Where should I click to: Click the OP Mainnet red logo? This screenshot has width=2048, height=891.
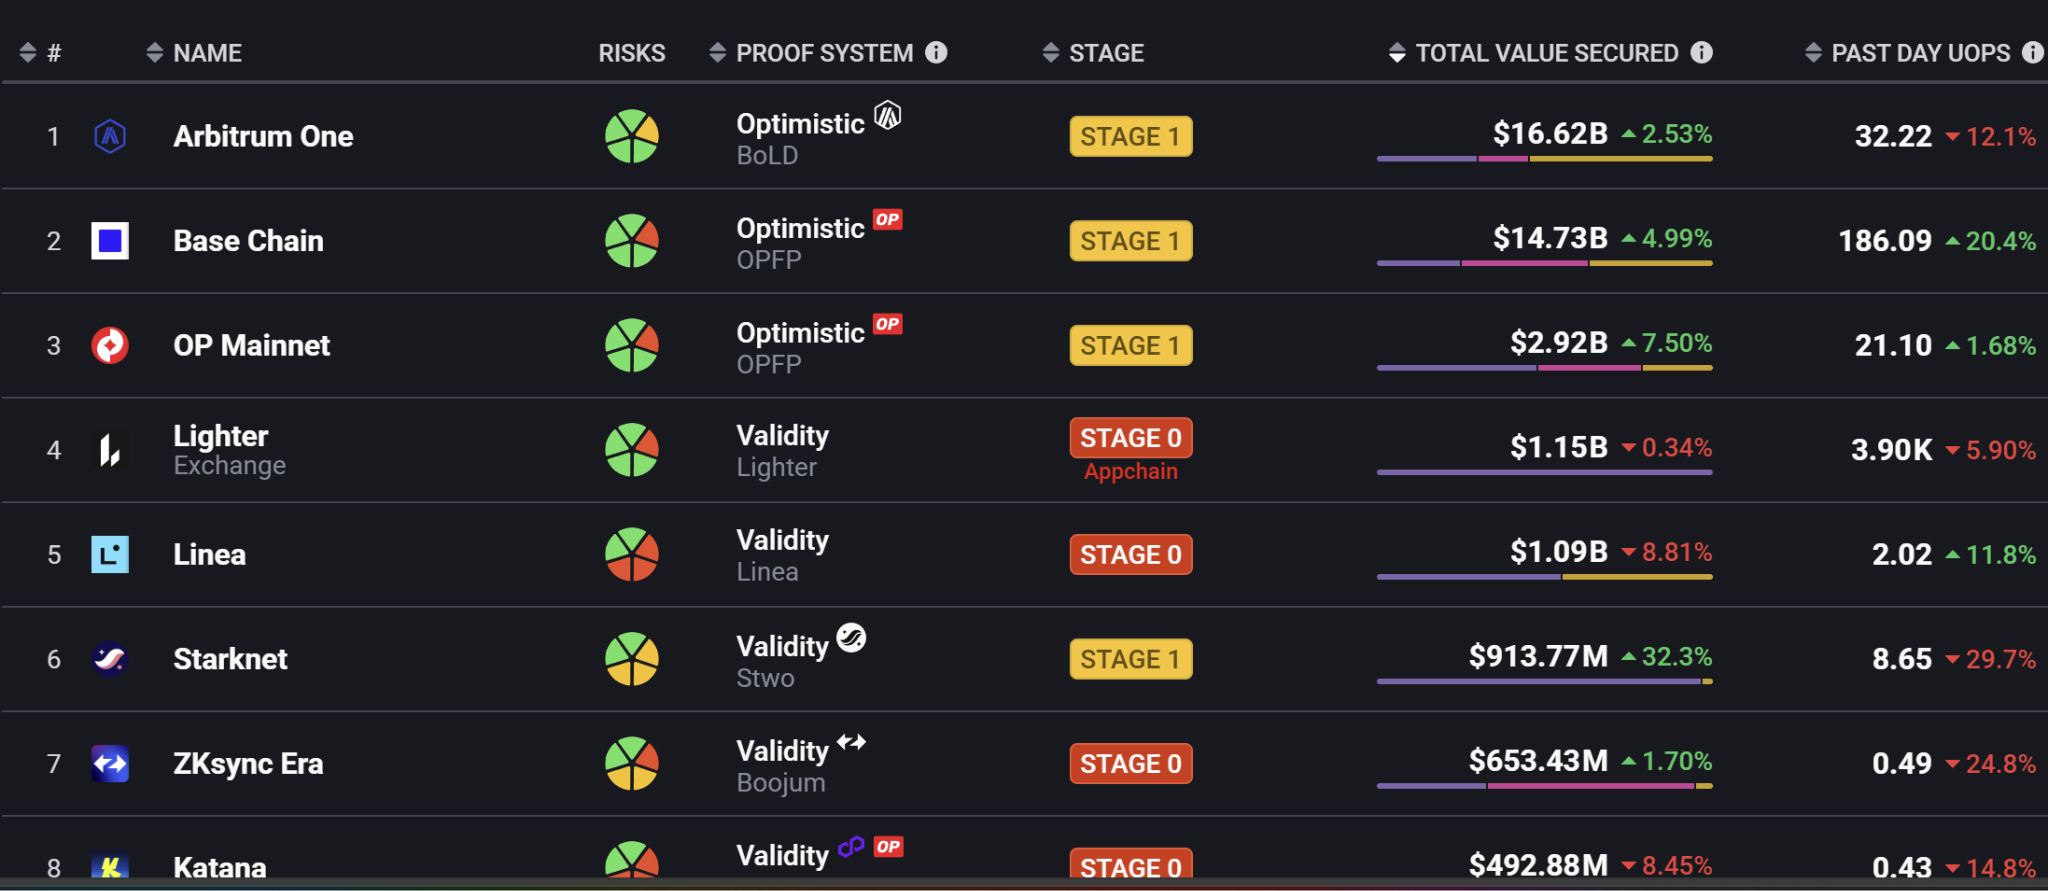(110, 345)
